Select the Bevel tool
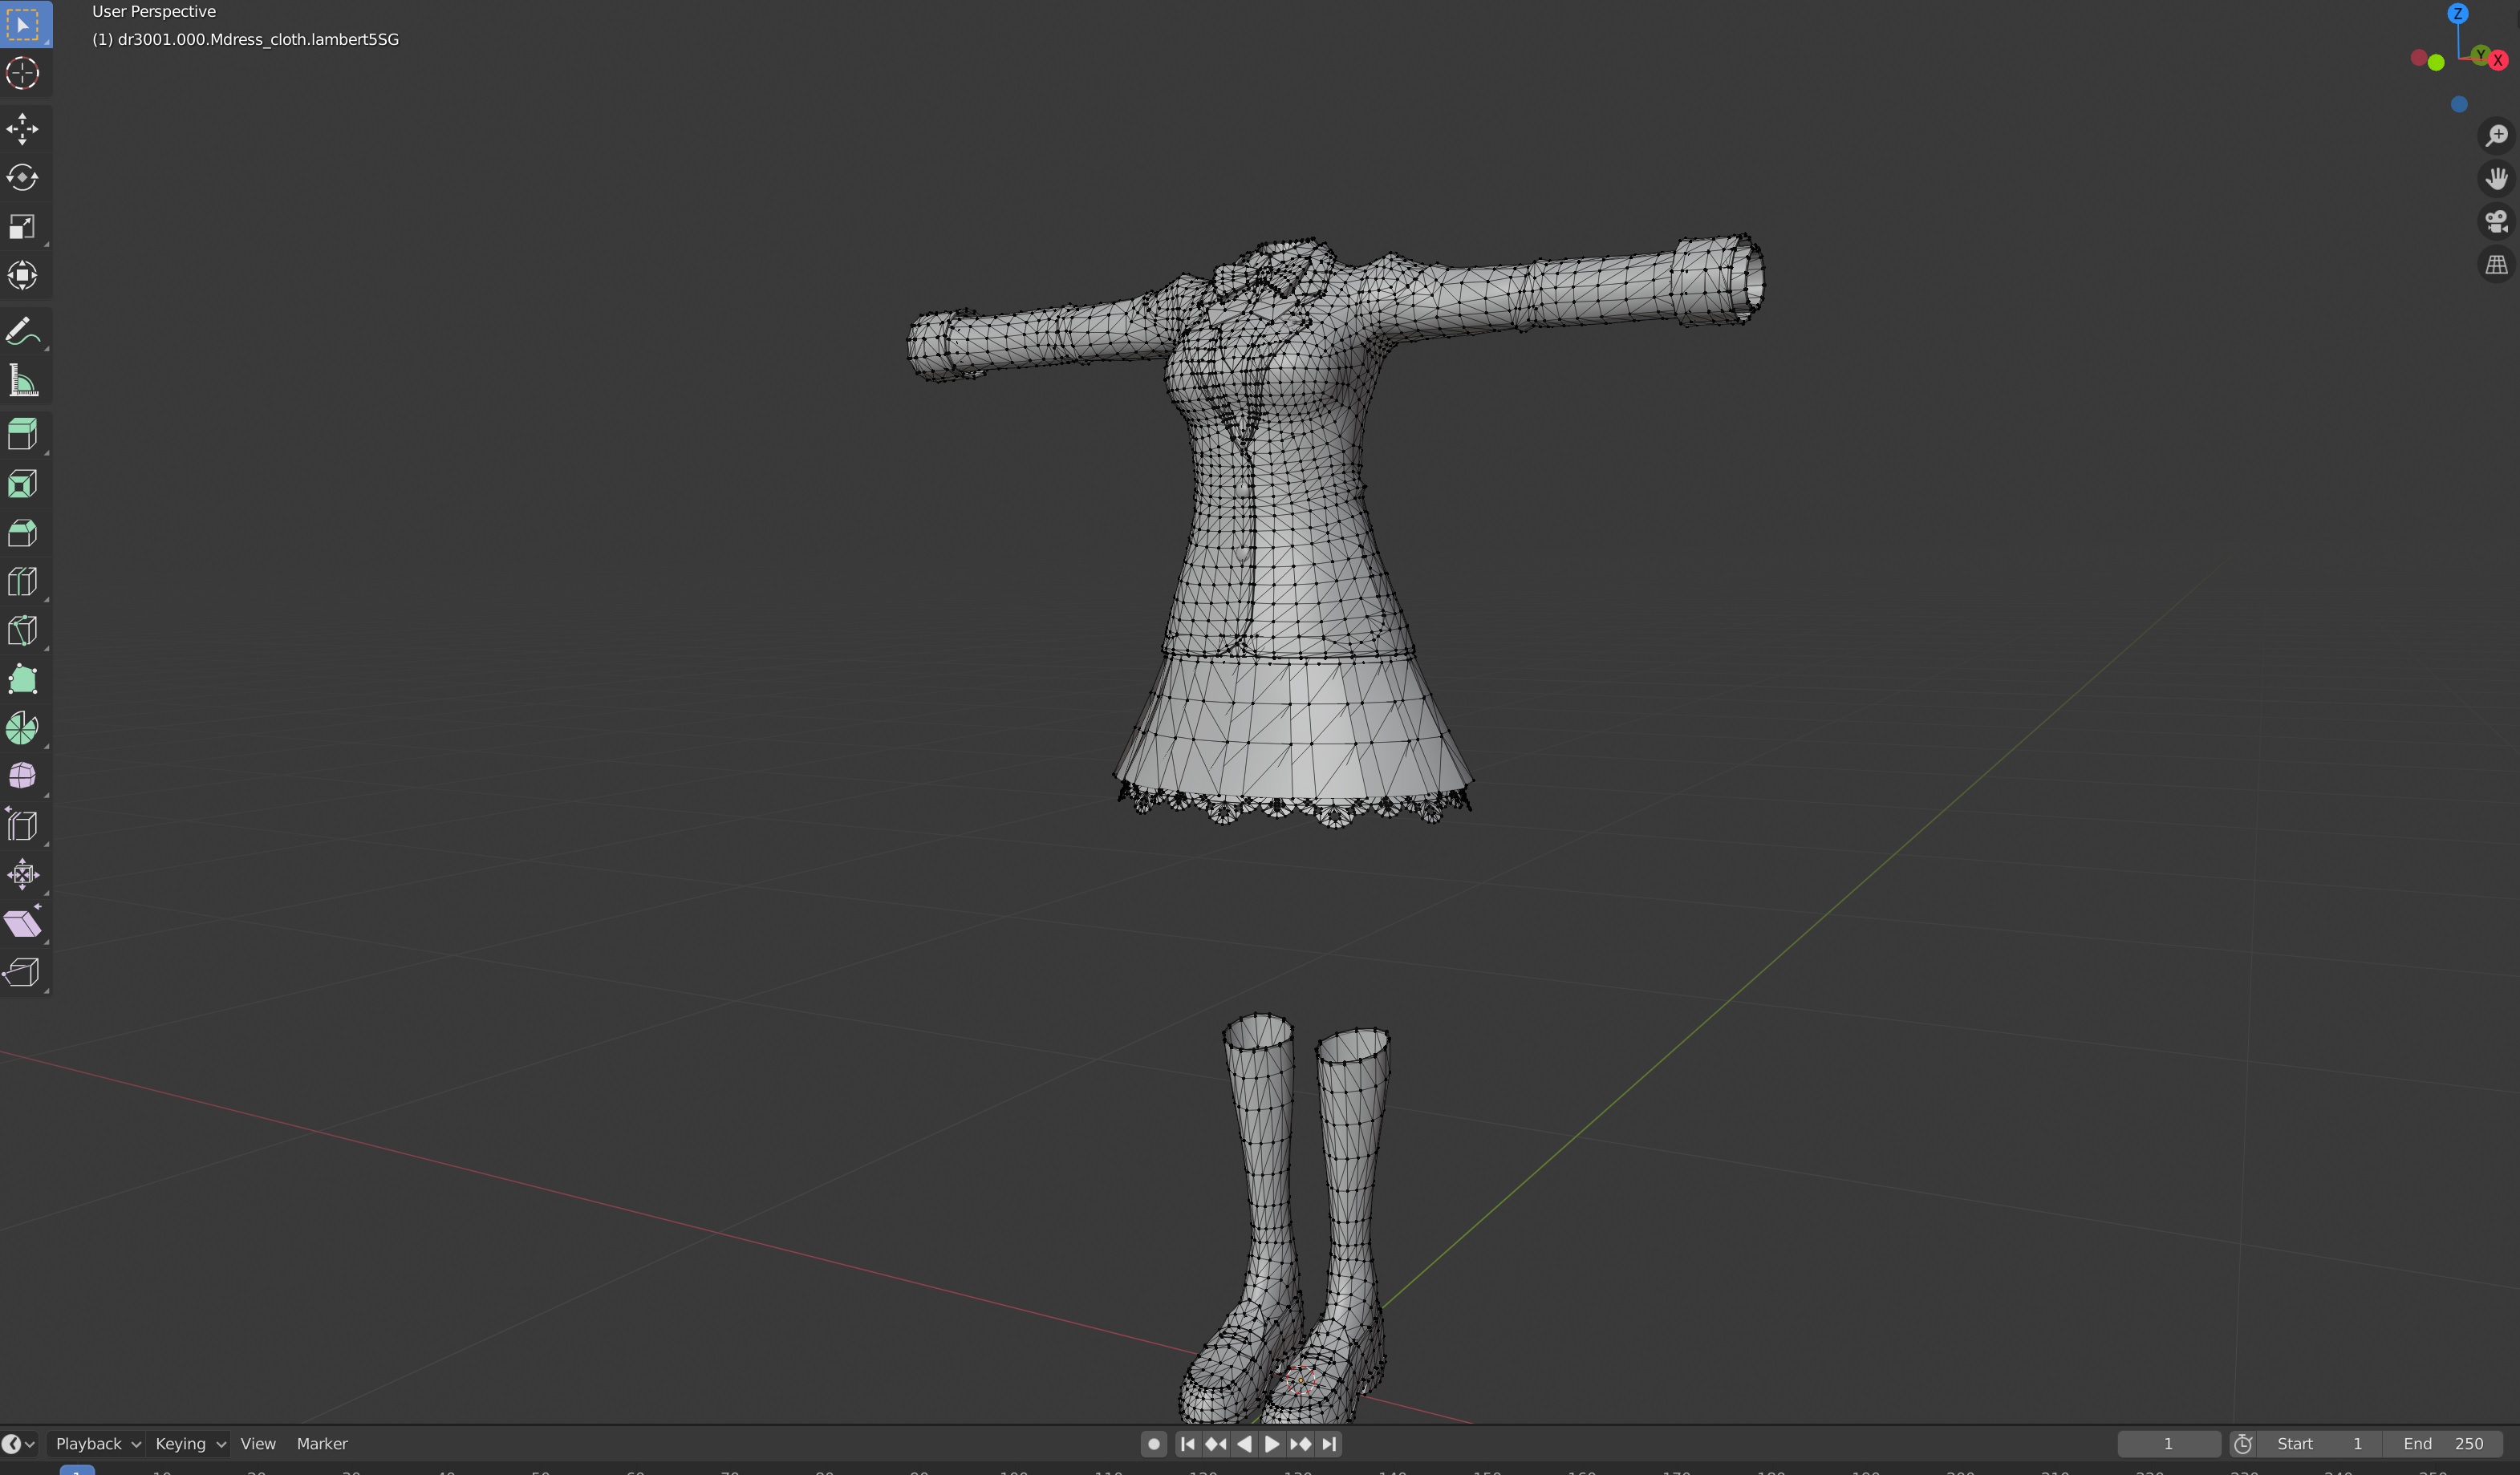2520x1475 pixels. click(22, 533)
